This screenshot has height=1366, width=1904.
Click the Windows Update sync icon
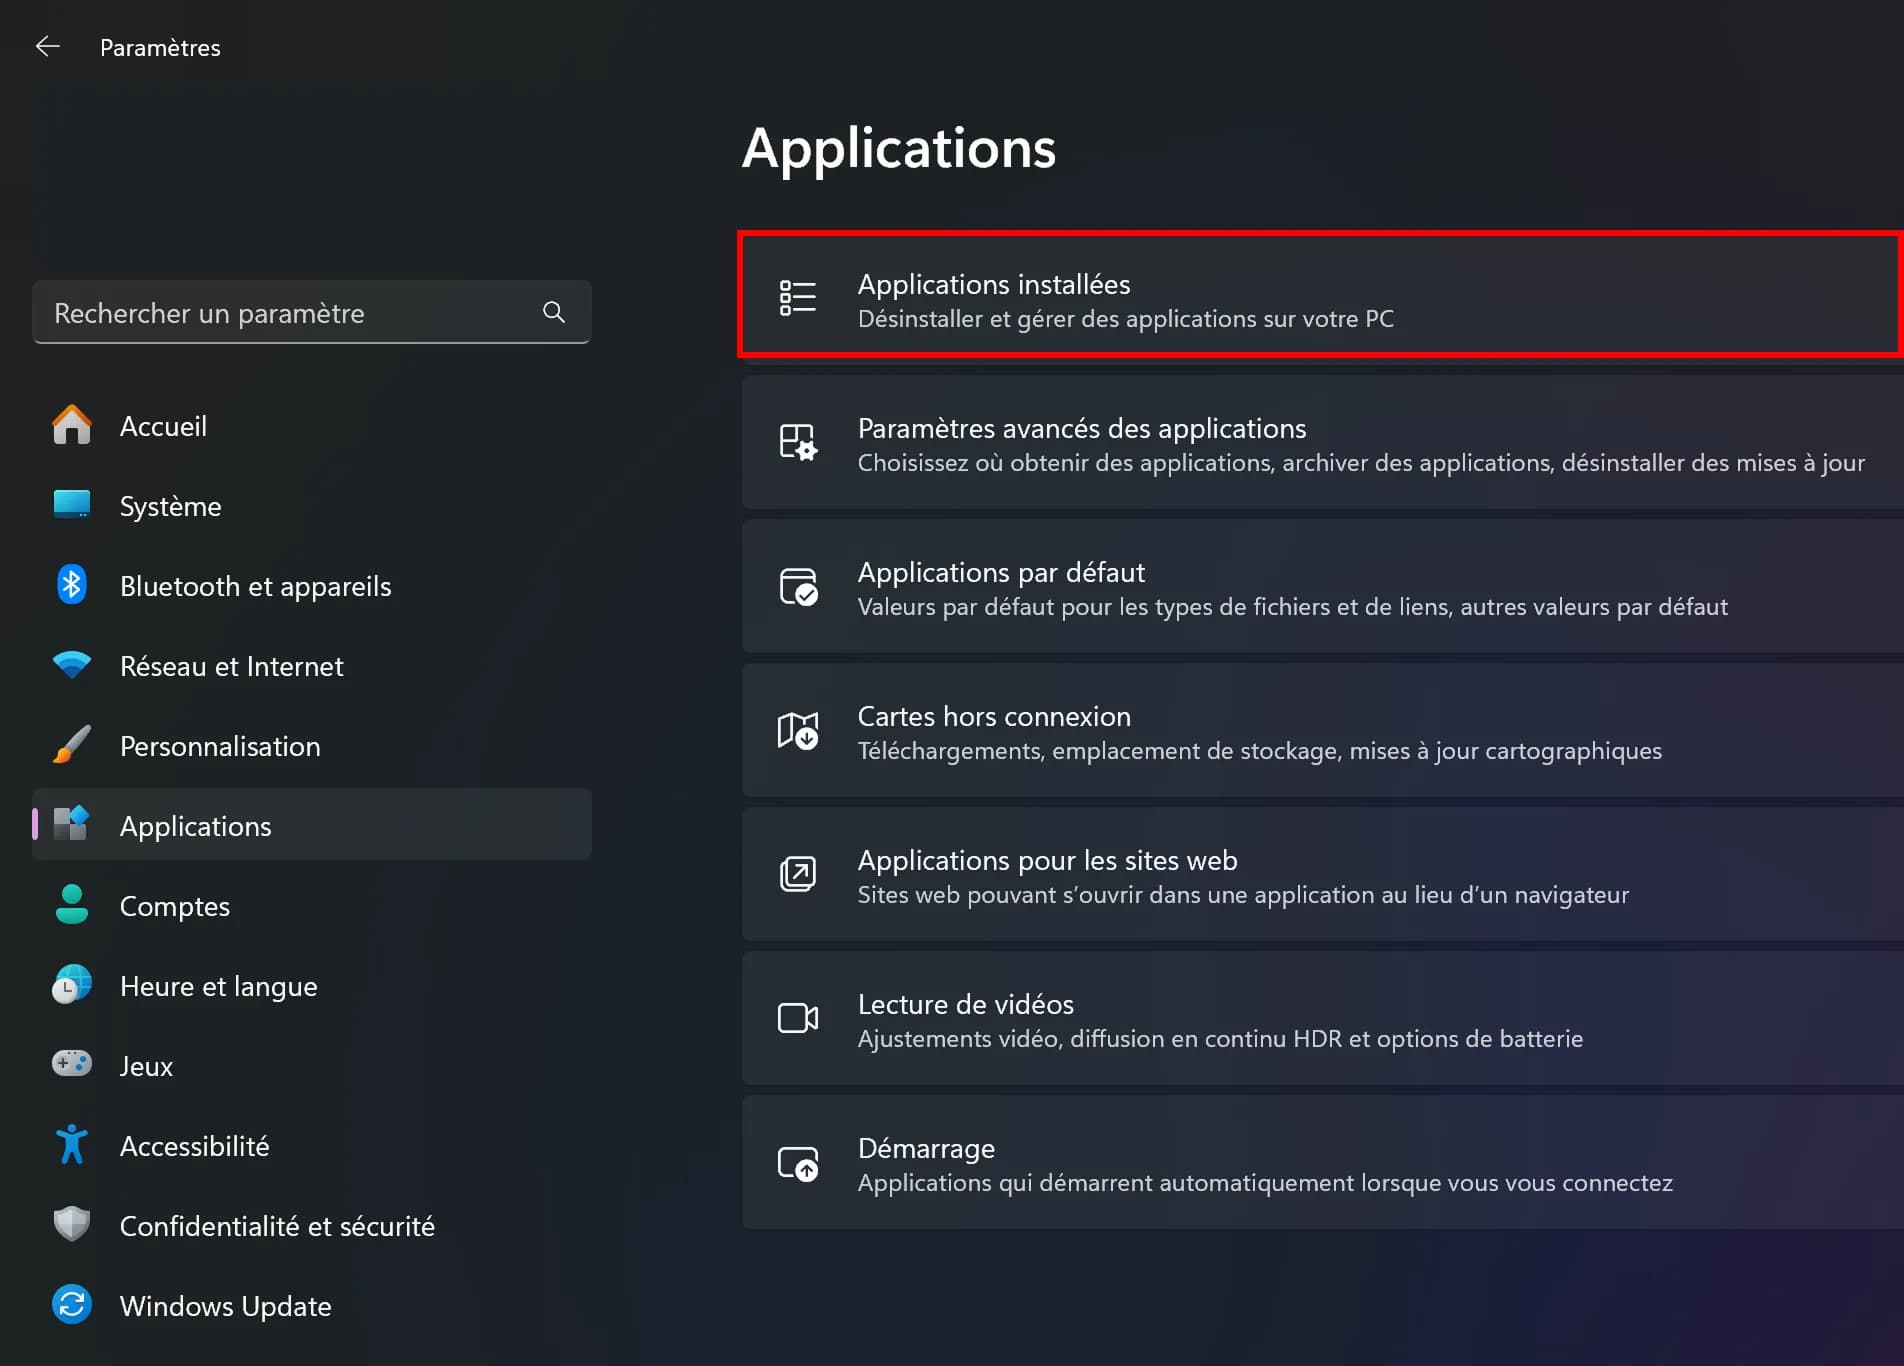(71, 1305)
